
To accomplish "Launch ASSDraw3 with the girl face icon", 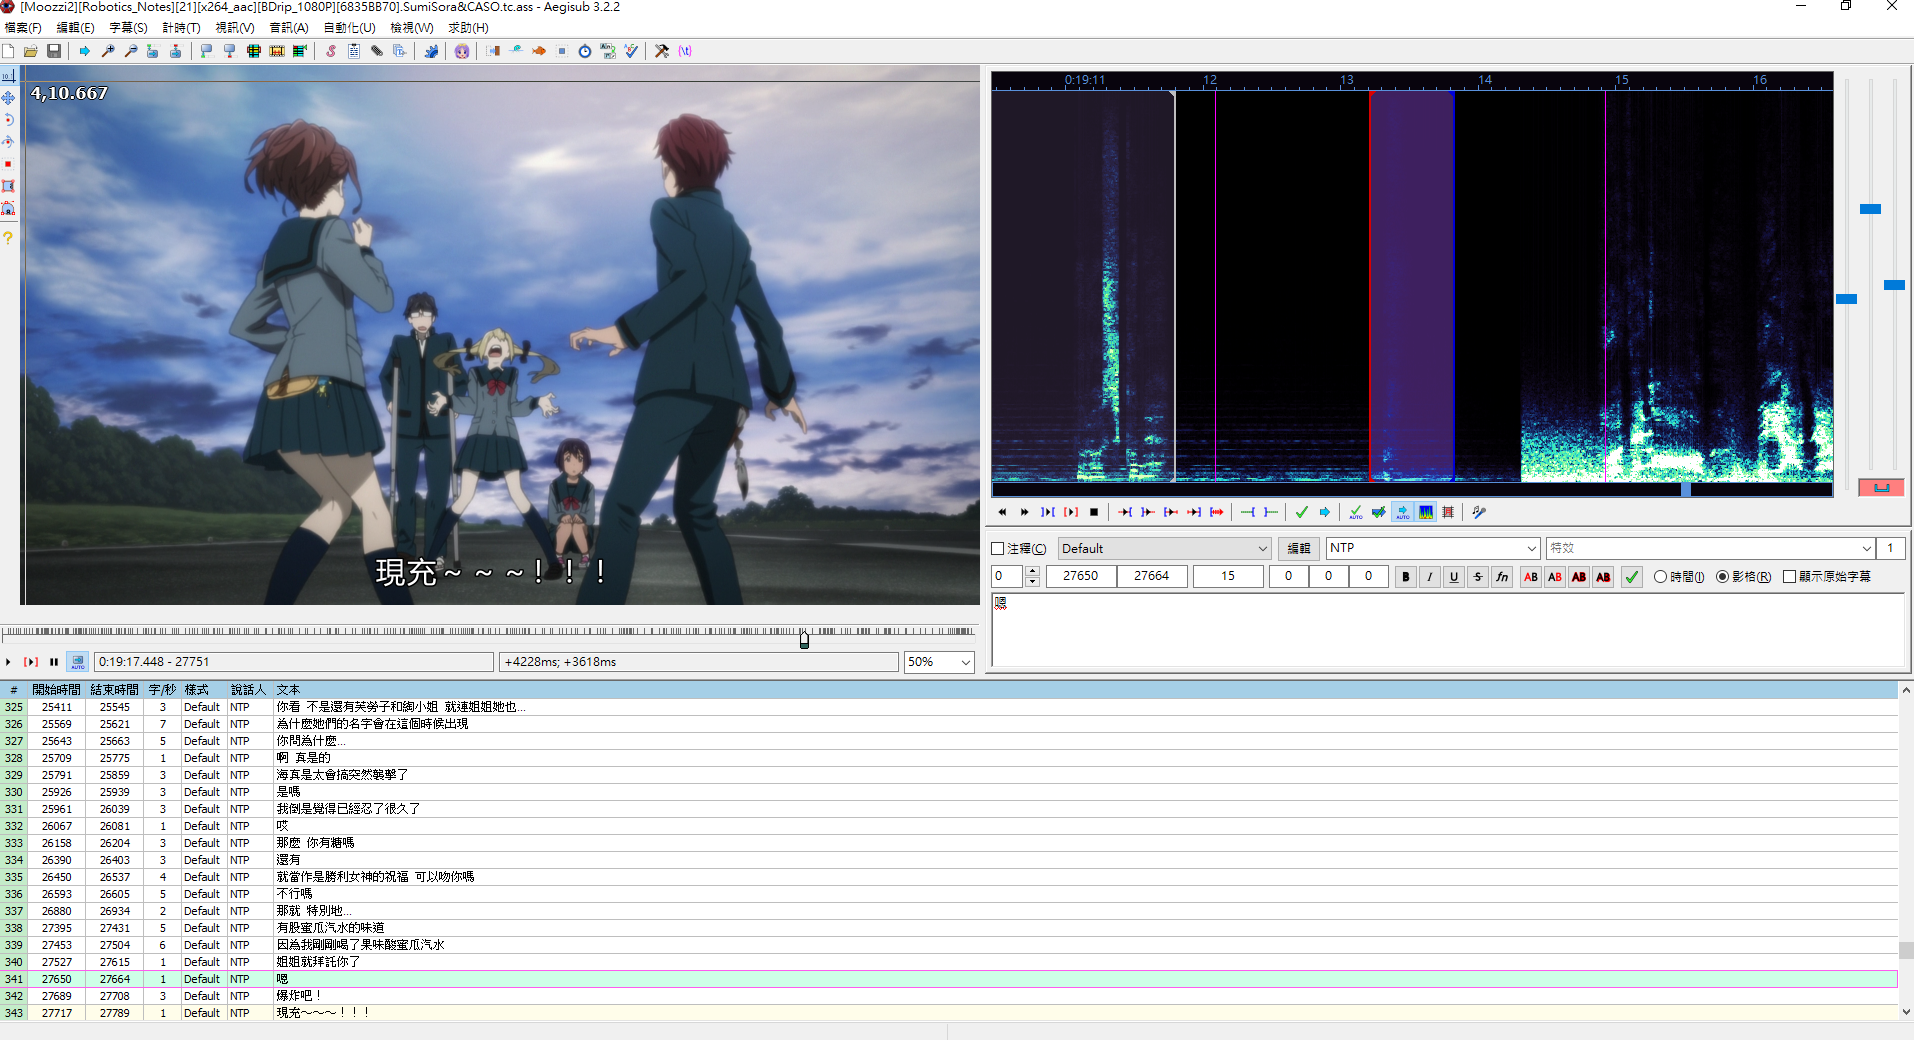I will click(462, 51).
